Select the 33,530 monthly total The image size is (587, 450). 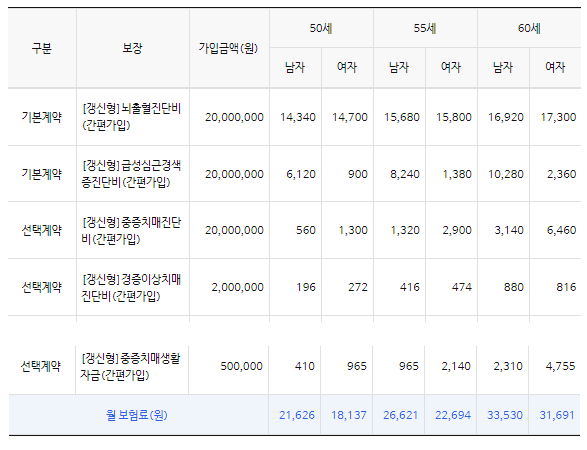click(505, 415)
